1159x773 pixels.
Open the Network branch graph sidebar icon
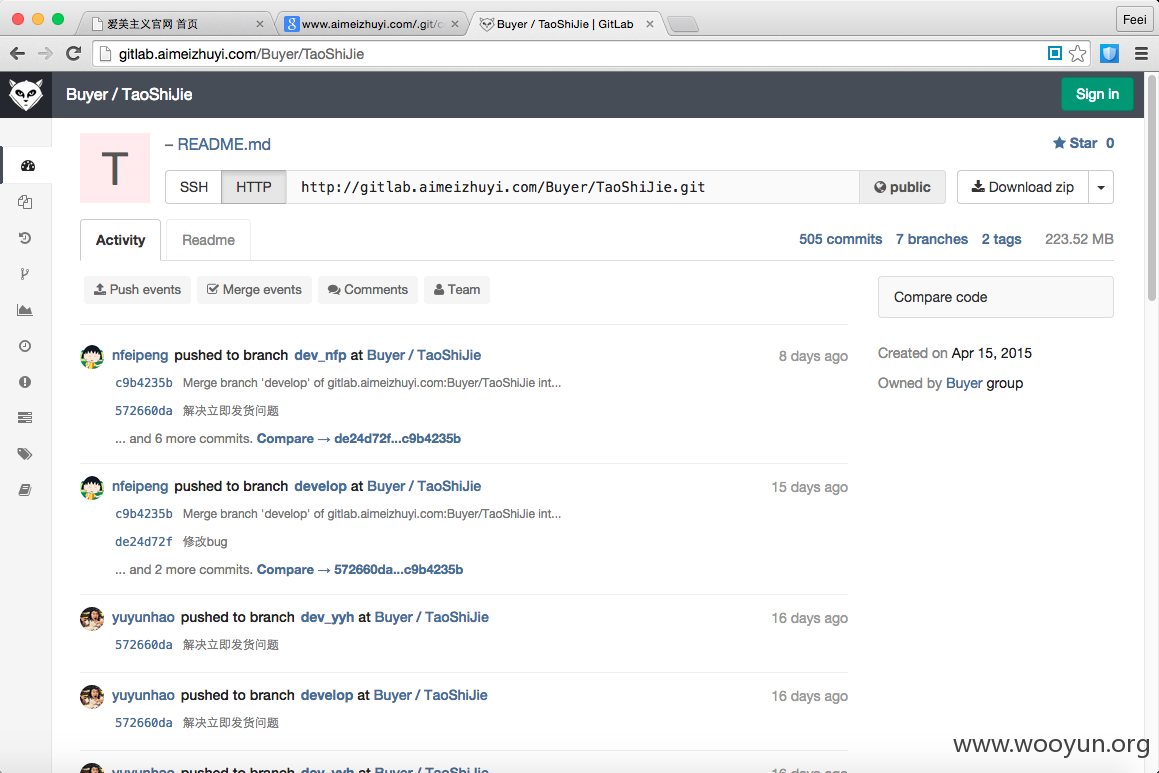[x=25, y=274]
